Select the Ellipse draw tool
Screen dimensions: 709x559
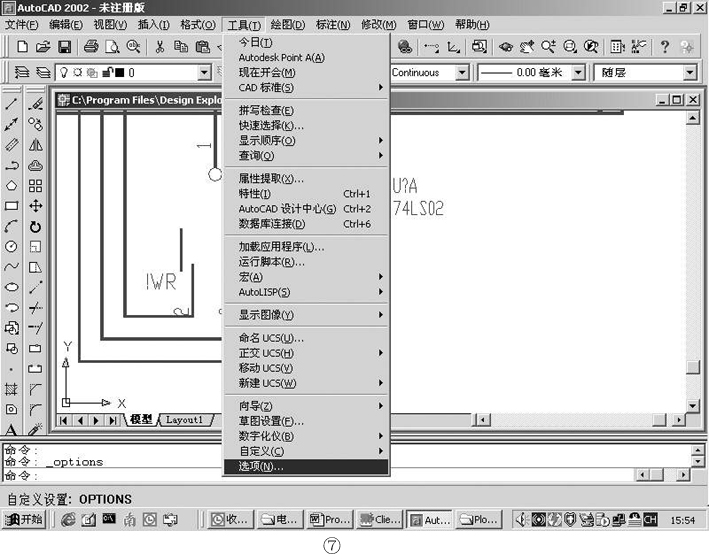click(x=11, y=287)
